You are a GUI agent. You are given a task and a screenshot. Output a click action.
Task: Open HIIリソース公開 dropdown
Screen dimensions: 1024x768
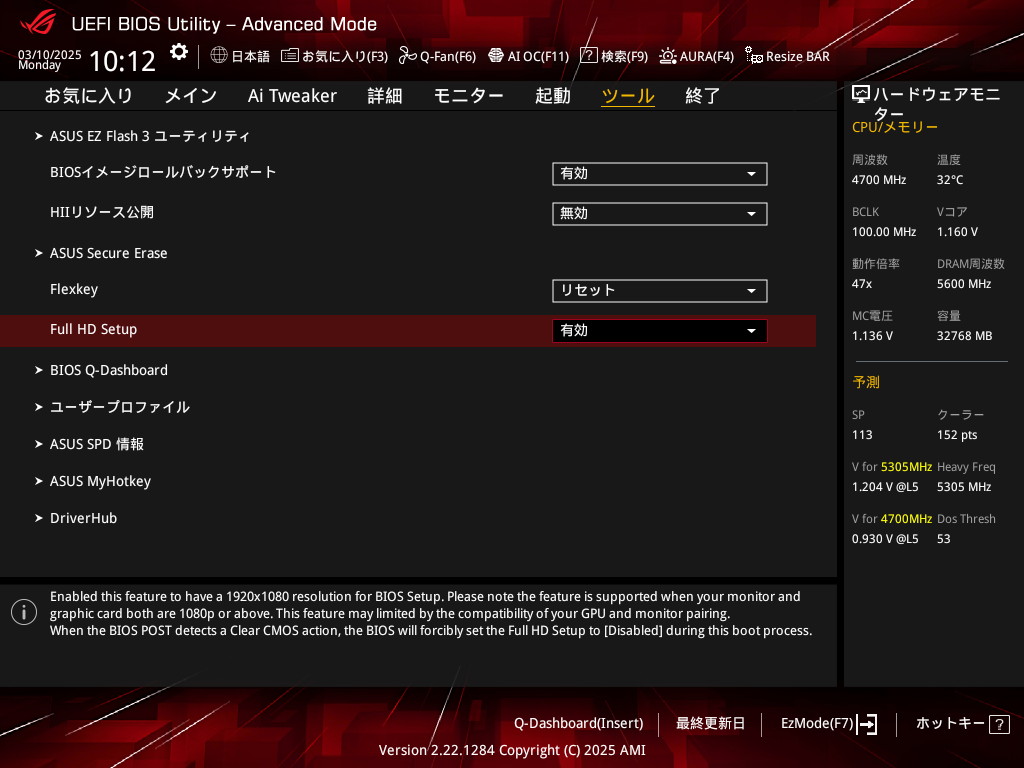660,214
